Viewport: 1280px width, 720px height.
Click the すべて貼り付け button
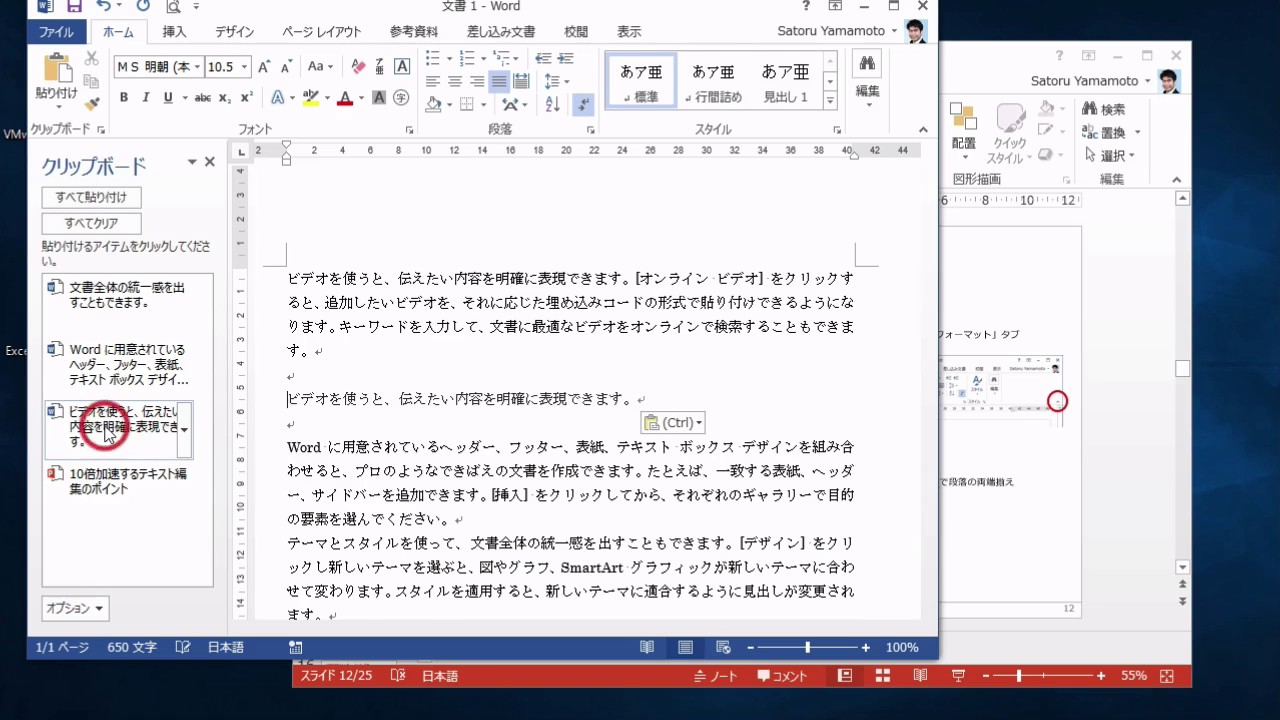tap(91, 197)
